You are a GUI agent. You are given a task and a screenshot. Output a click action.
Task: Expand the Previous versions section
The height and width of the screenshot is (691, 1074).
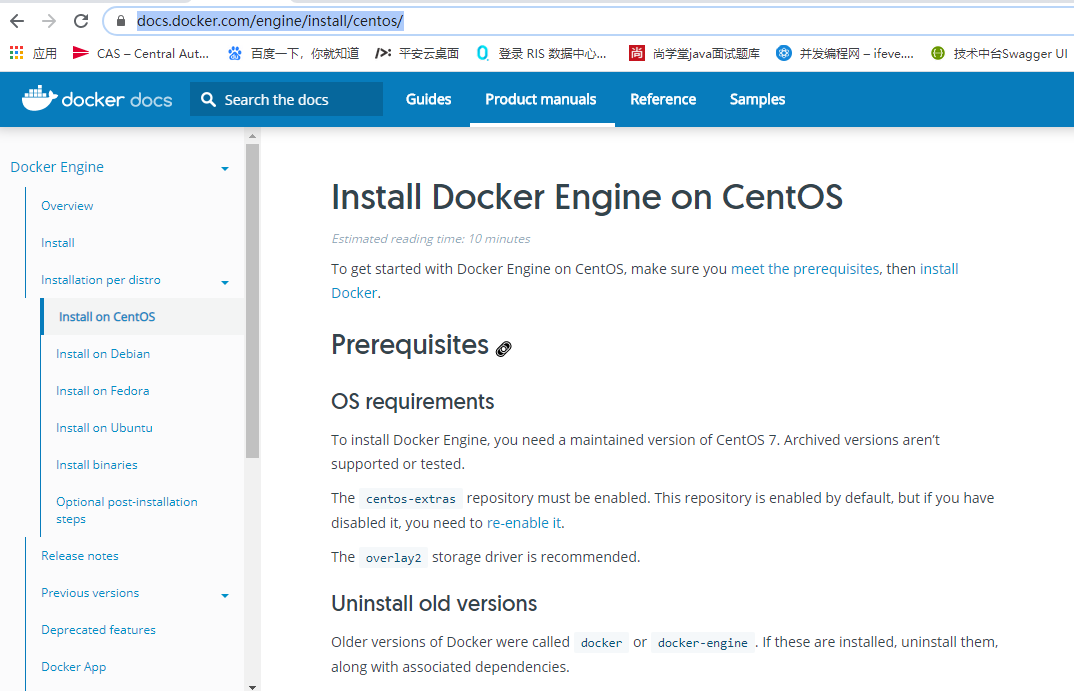point(224,593)
